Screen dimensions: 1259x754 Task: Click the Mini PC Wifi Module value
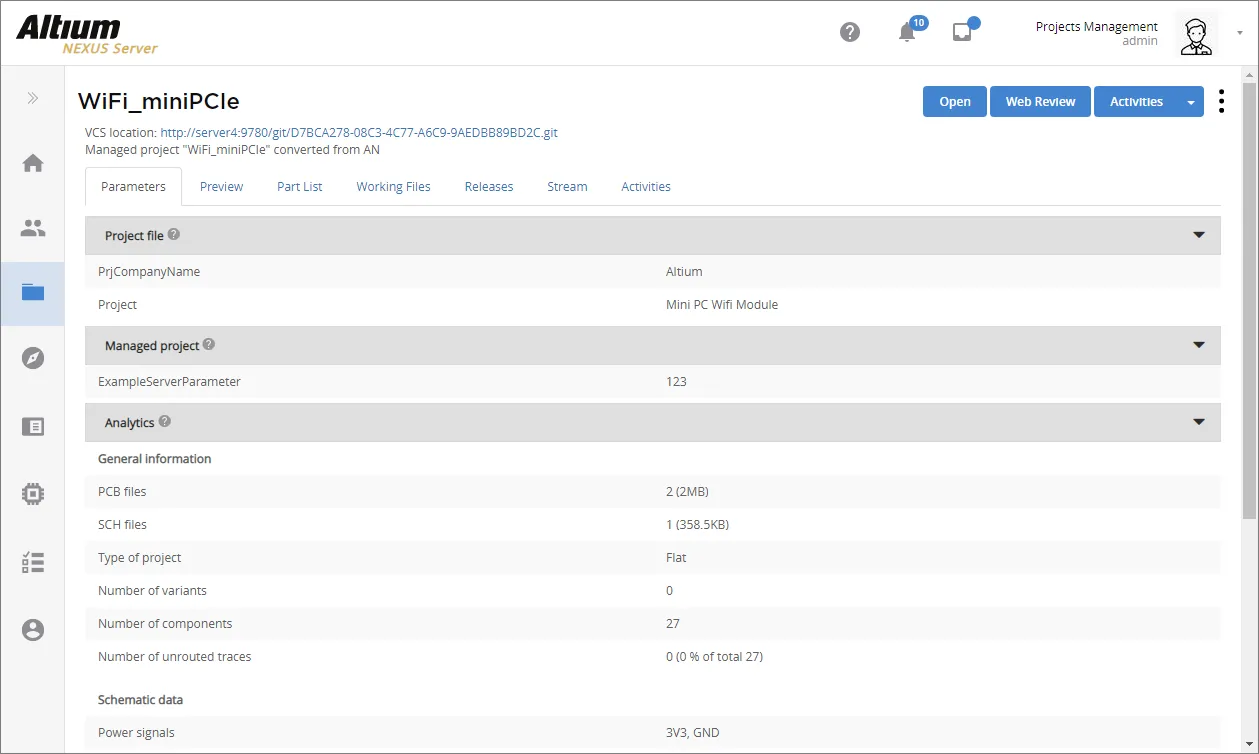722,305
